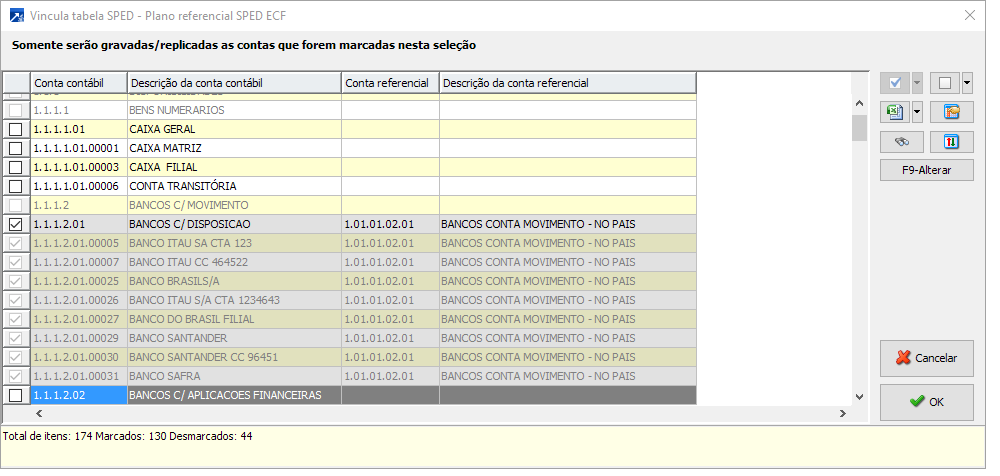Click the Cancelar button

927,358
